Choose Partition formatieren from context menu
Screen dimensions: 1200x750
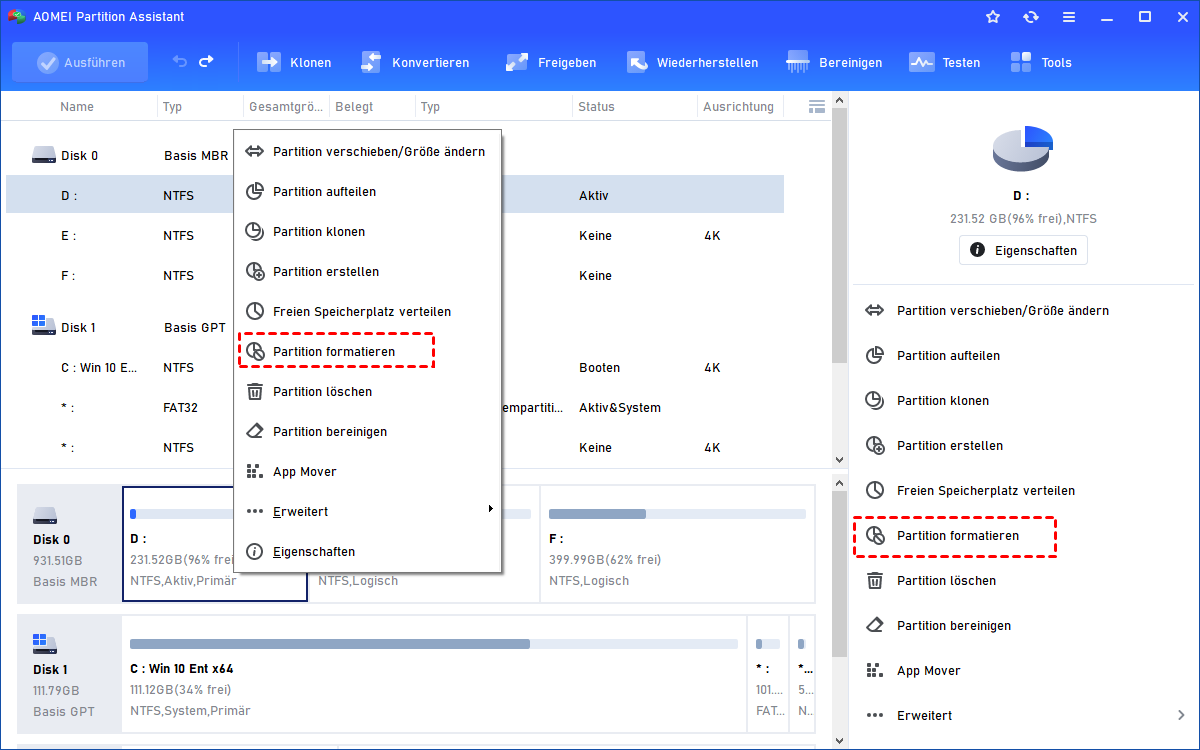tap(335, 352)
